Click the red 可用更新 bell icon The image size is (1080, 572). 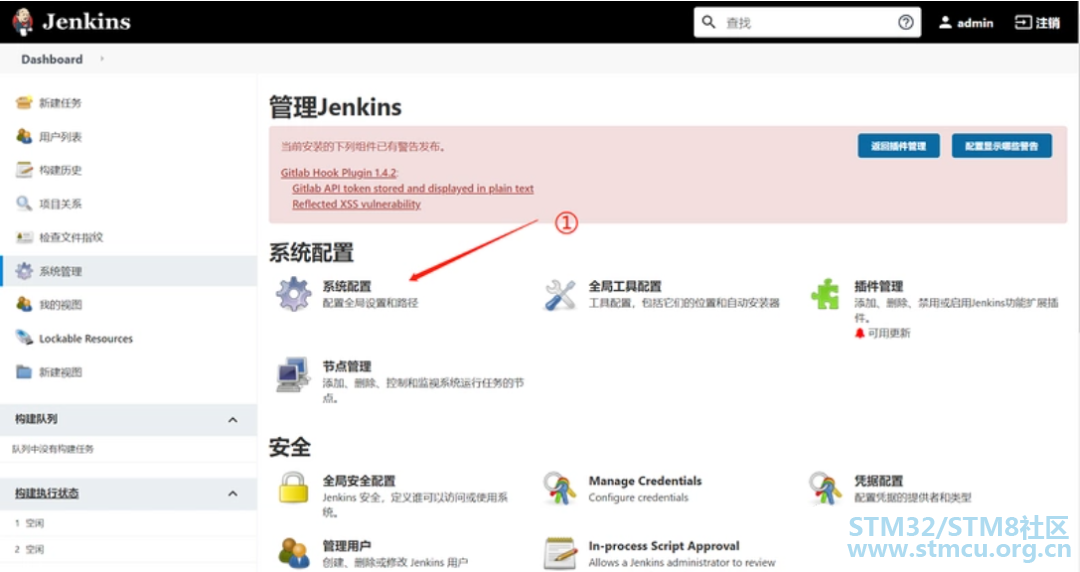[860, 333]
